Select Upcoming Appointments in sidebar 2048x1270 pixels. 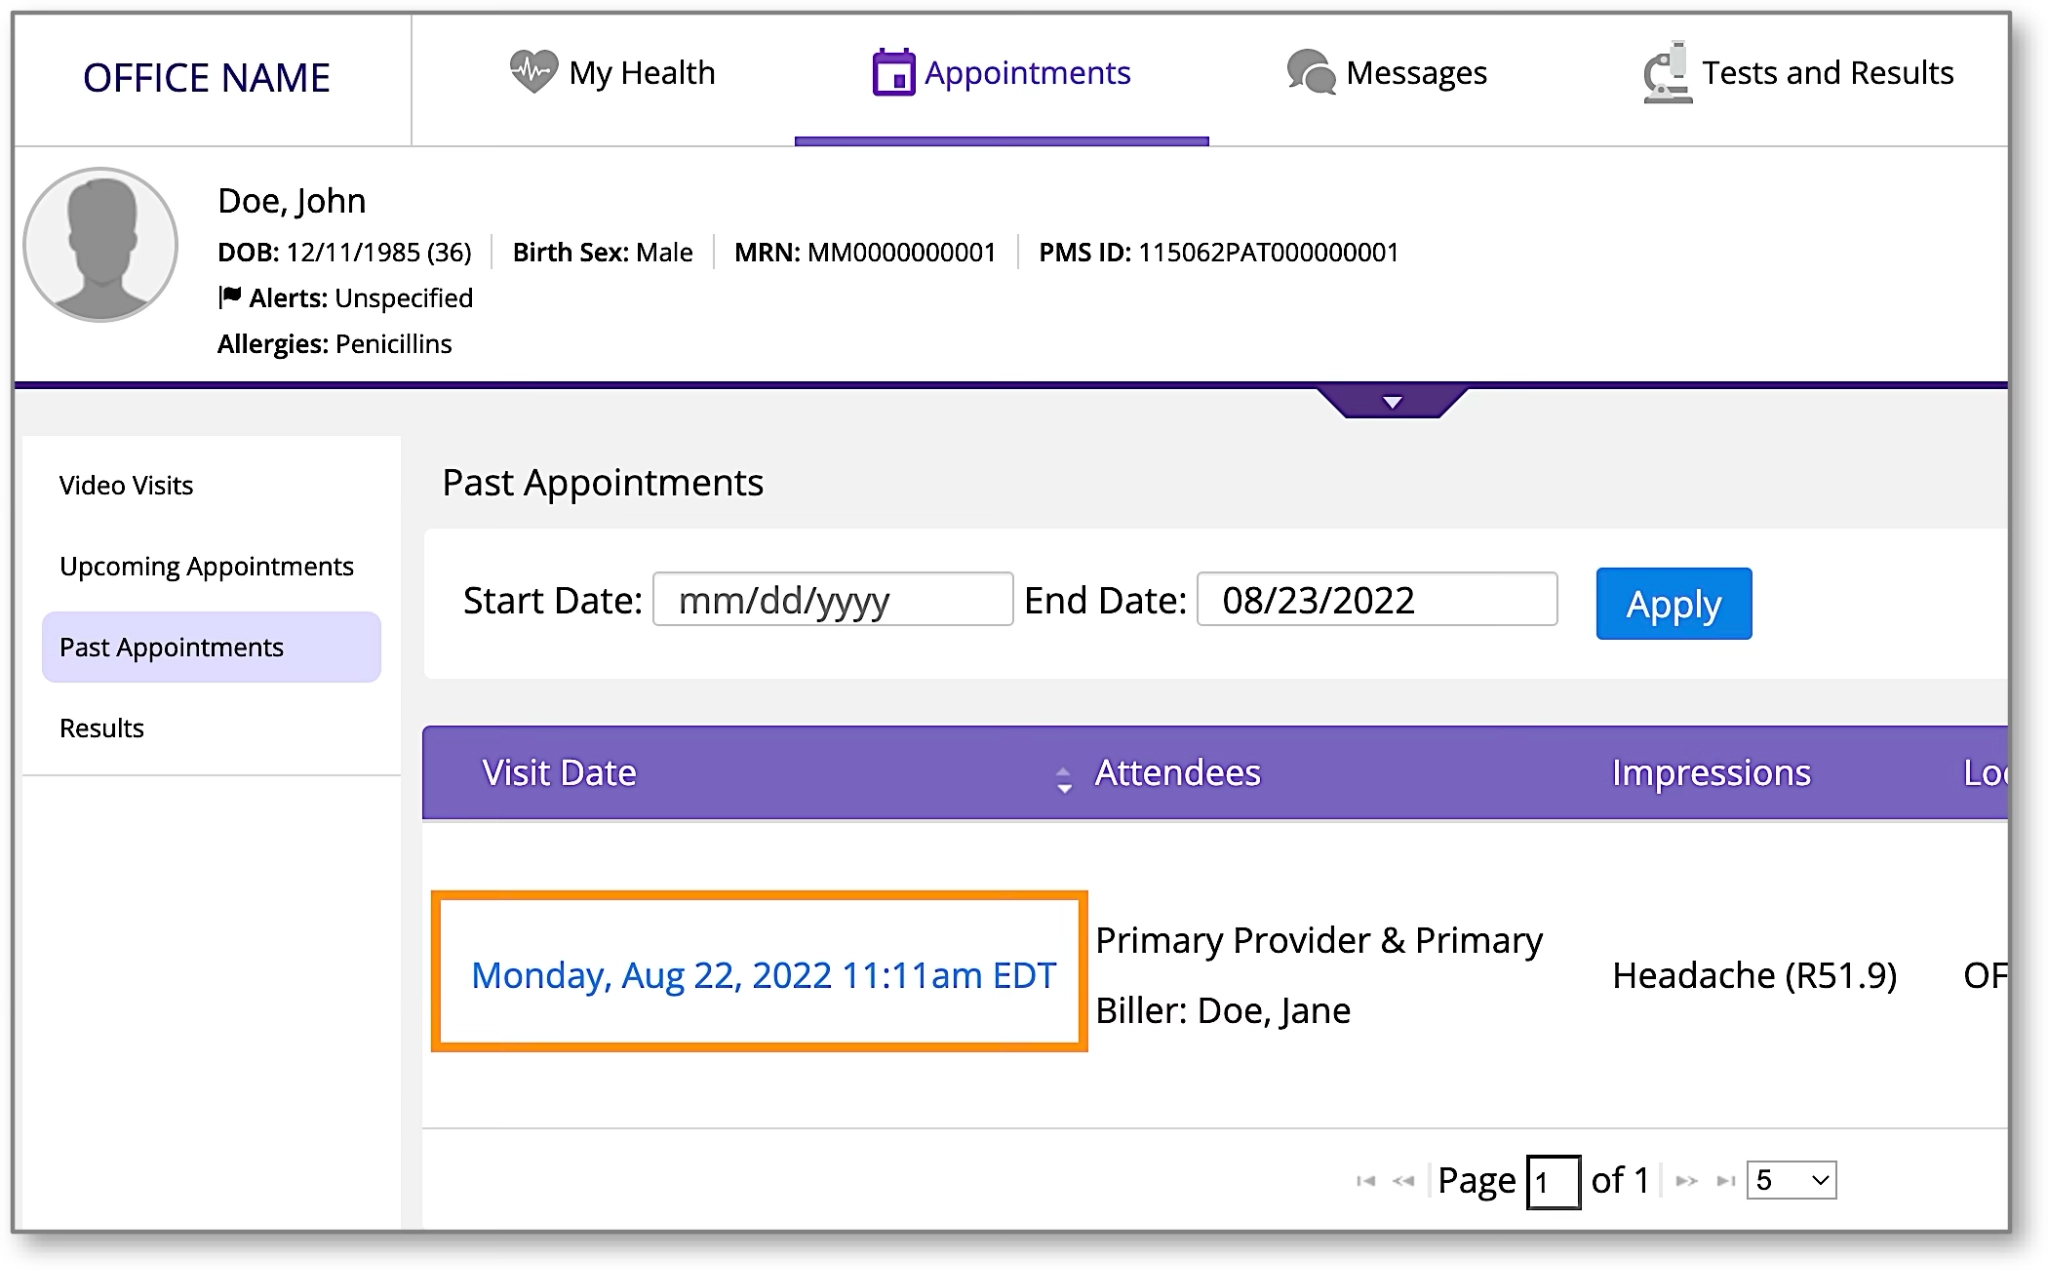click(206, 566)
